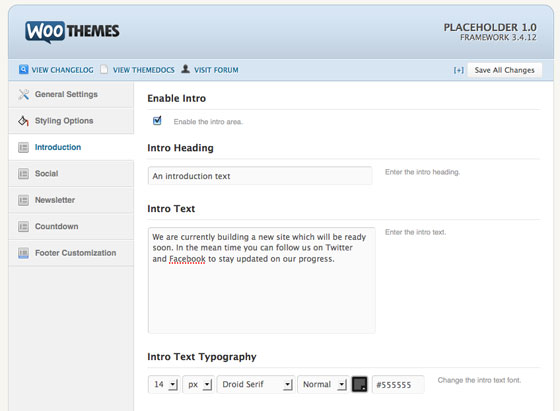Click the Intro Heading text field

pyautogui.click(x=260, y=176)
